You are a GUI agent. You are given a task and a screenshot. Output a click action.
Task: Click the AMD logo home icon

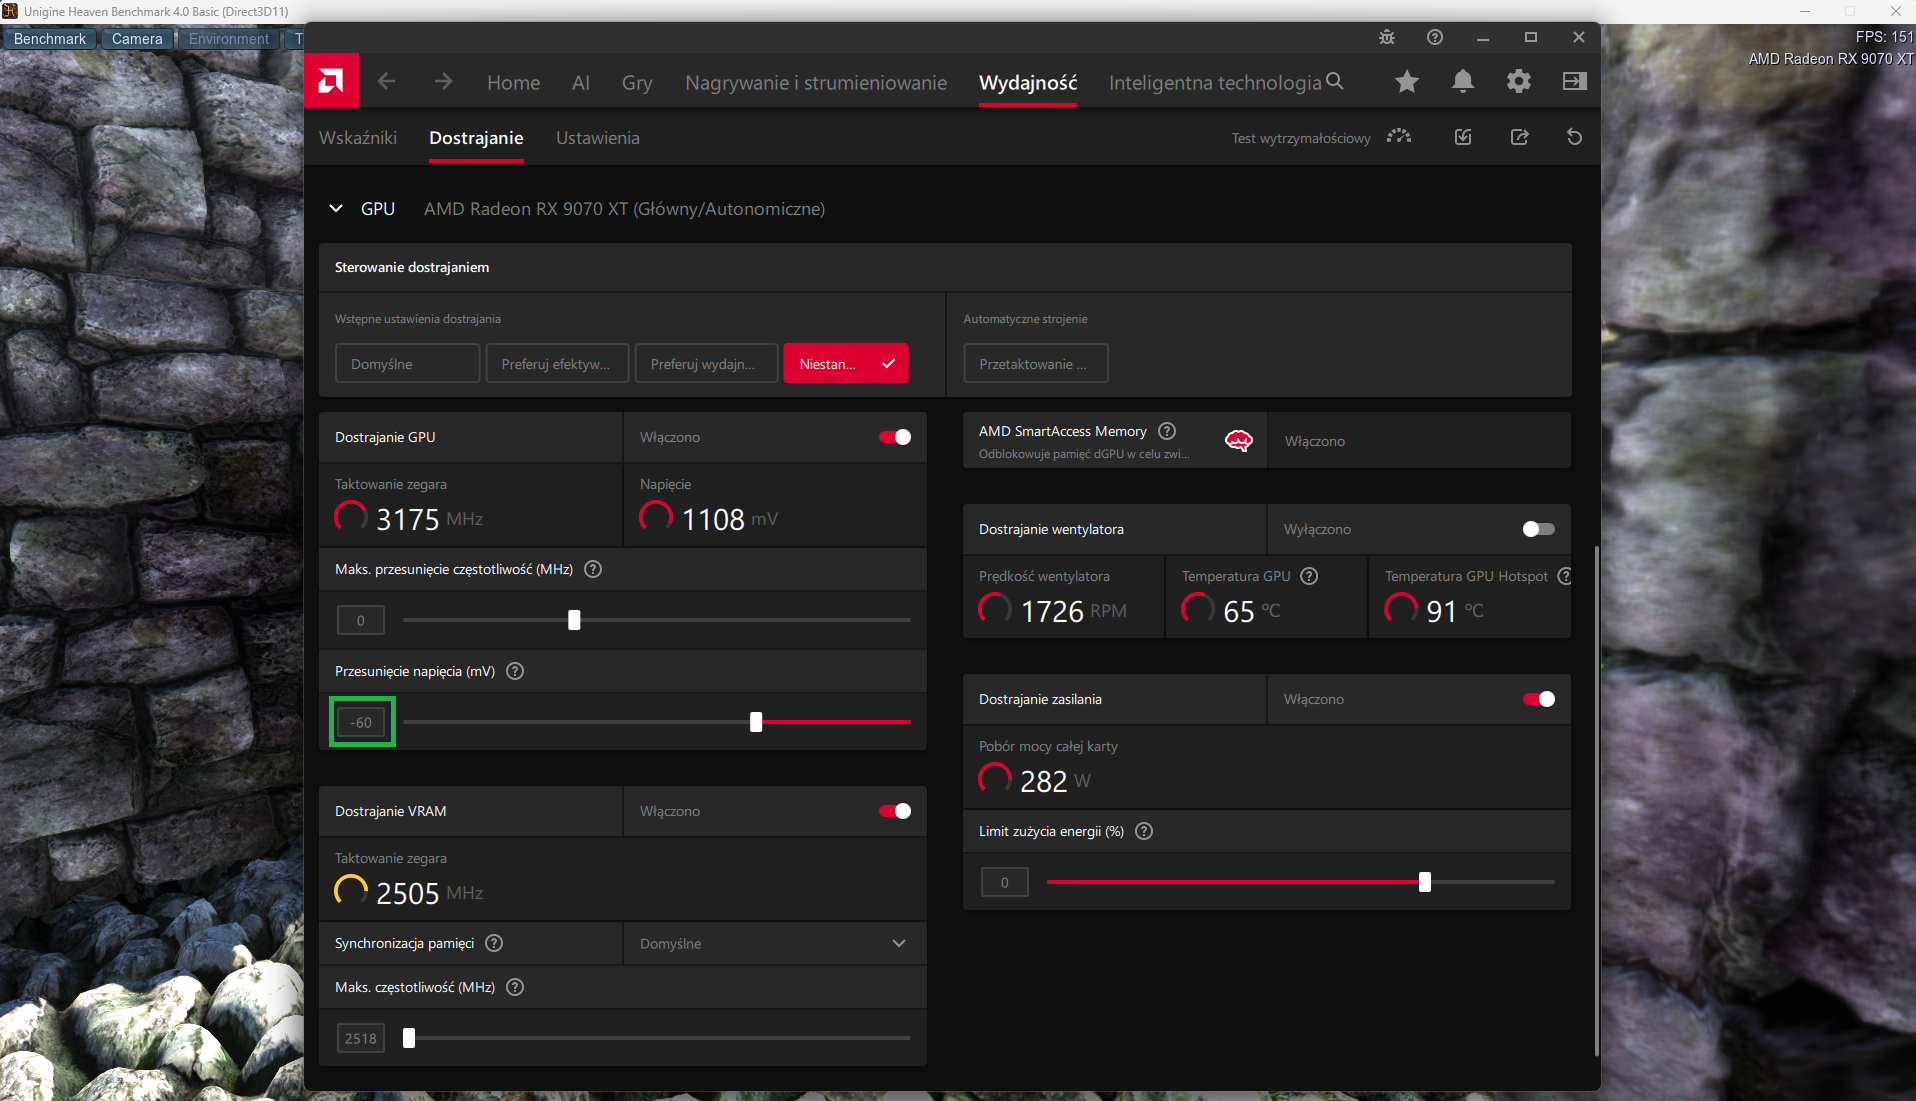tap(331, 81)
